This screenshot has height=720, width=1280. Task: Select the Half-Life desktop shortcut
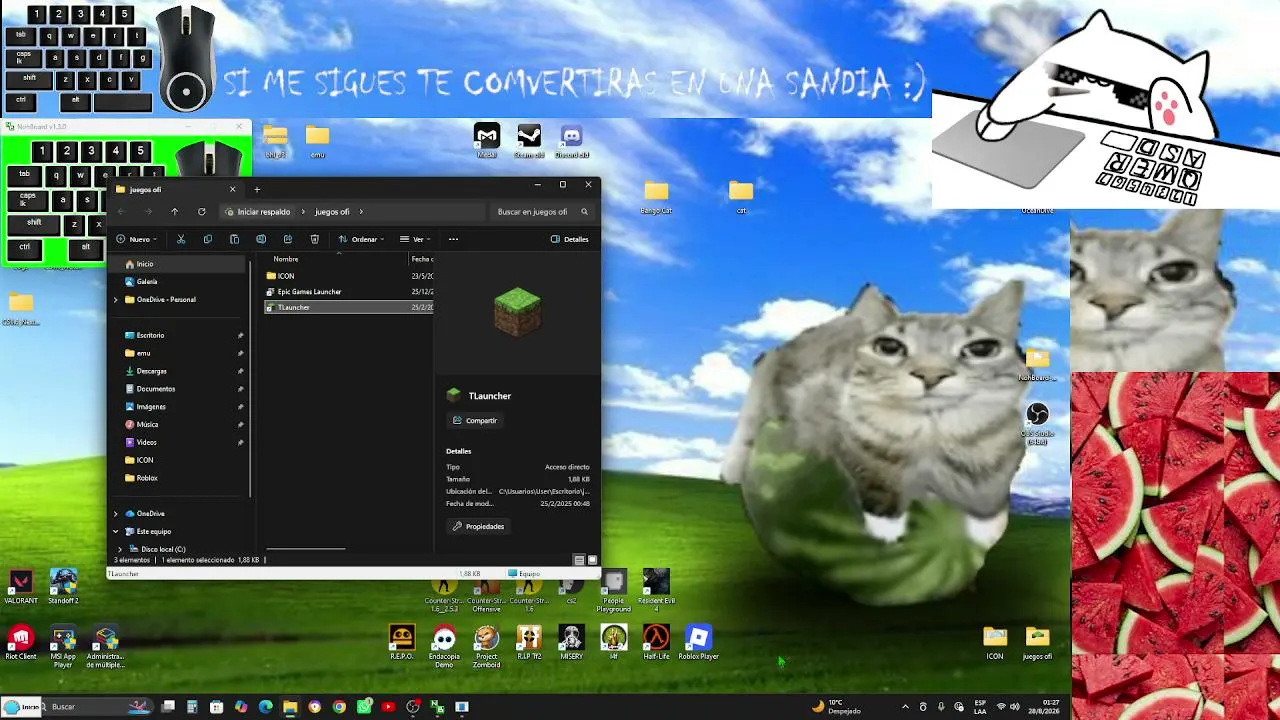656,643
